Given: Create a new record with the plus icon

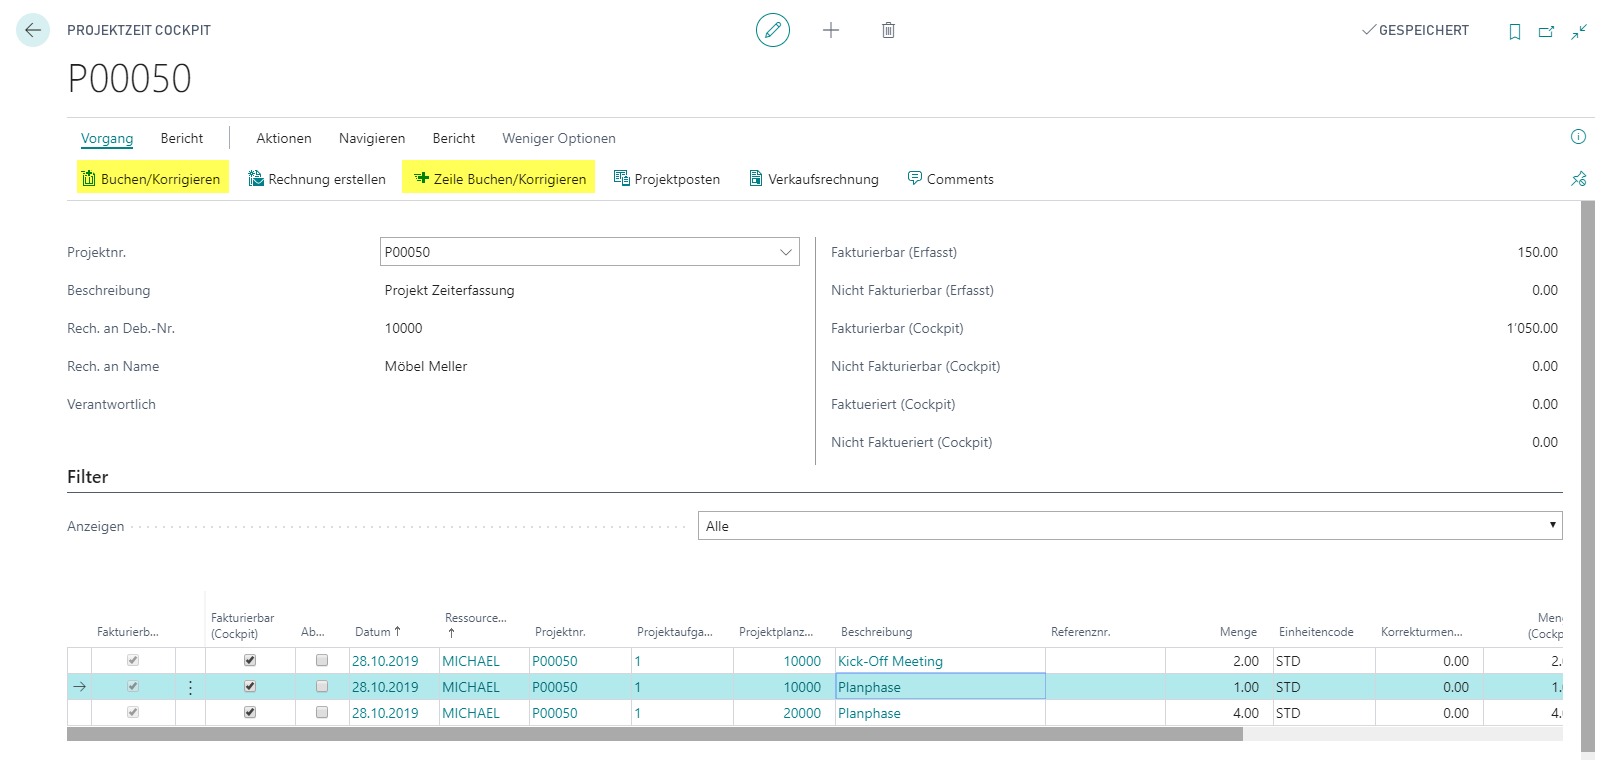Looking at the screenshot, I should pyautogui.click(x=831, y=30).
